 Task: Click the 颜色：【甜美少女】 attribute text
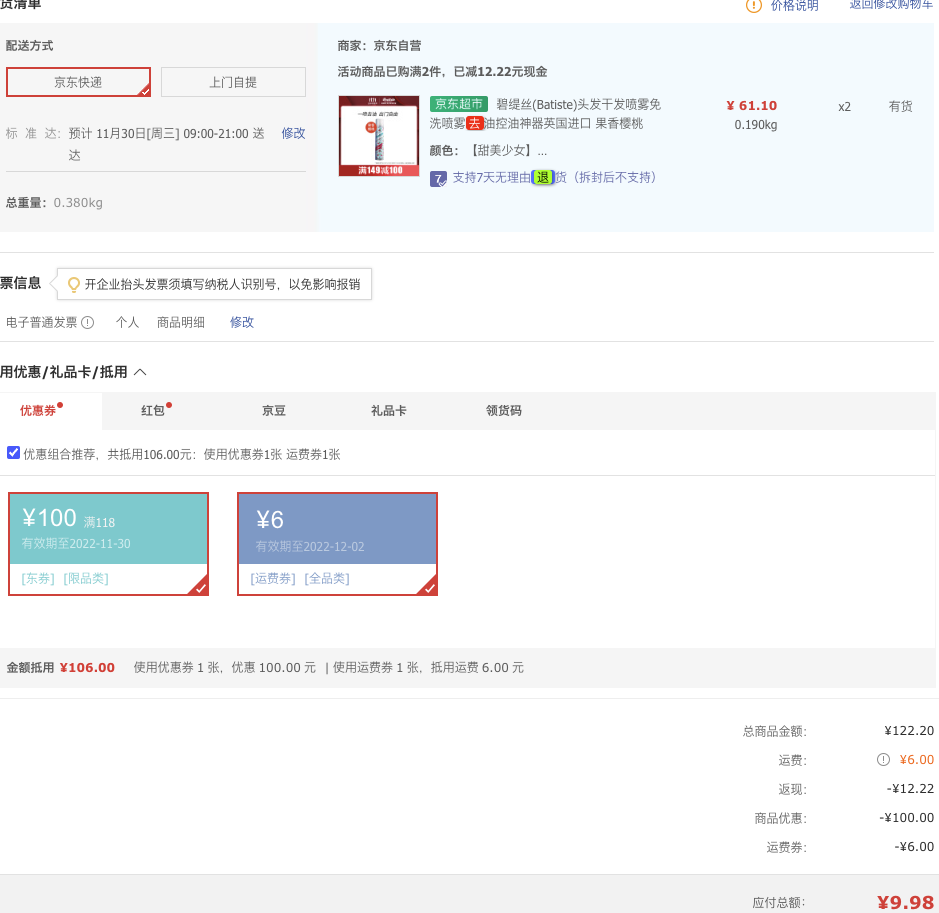point(488,150)
